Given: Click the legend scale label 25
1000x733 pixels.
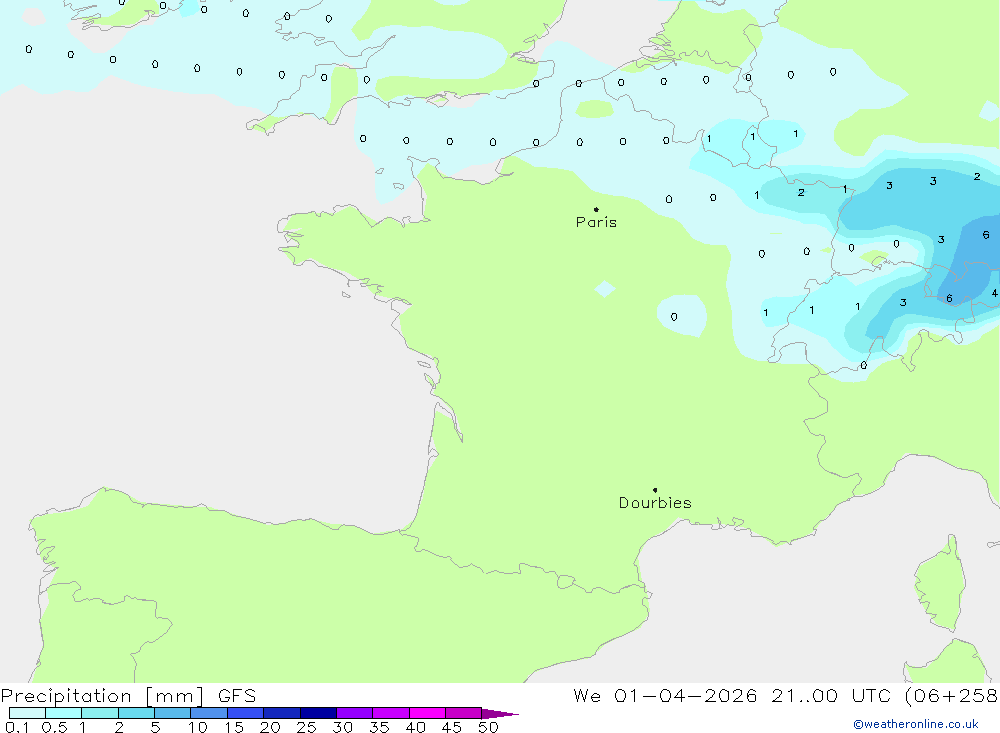Looking at the screenshot, I should point(306,727).
